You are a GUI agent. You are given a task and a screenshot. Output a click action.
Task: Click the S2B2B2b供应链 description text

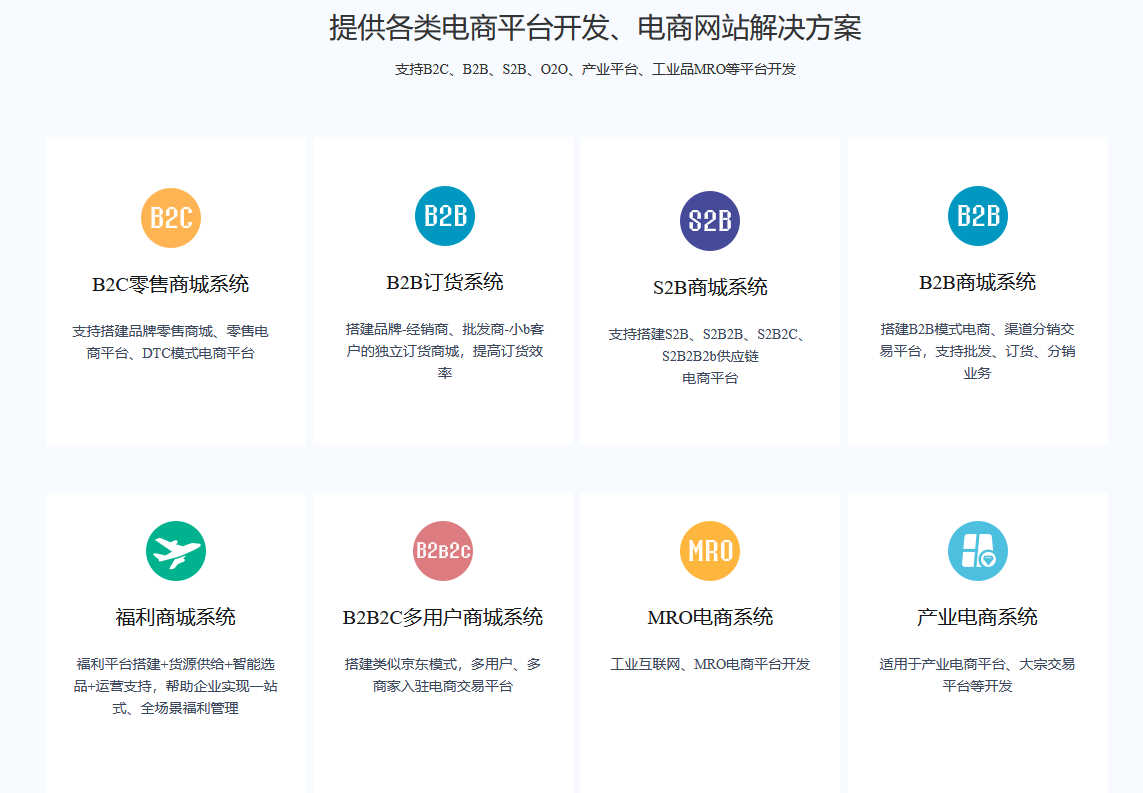[x=710, y=356]
